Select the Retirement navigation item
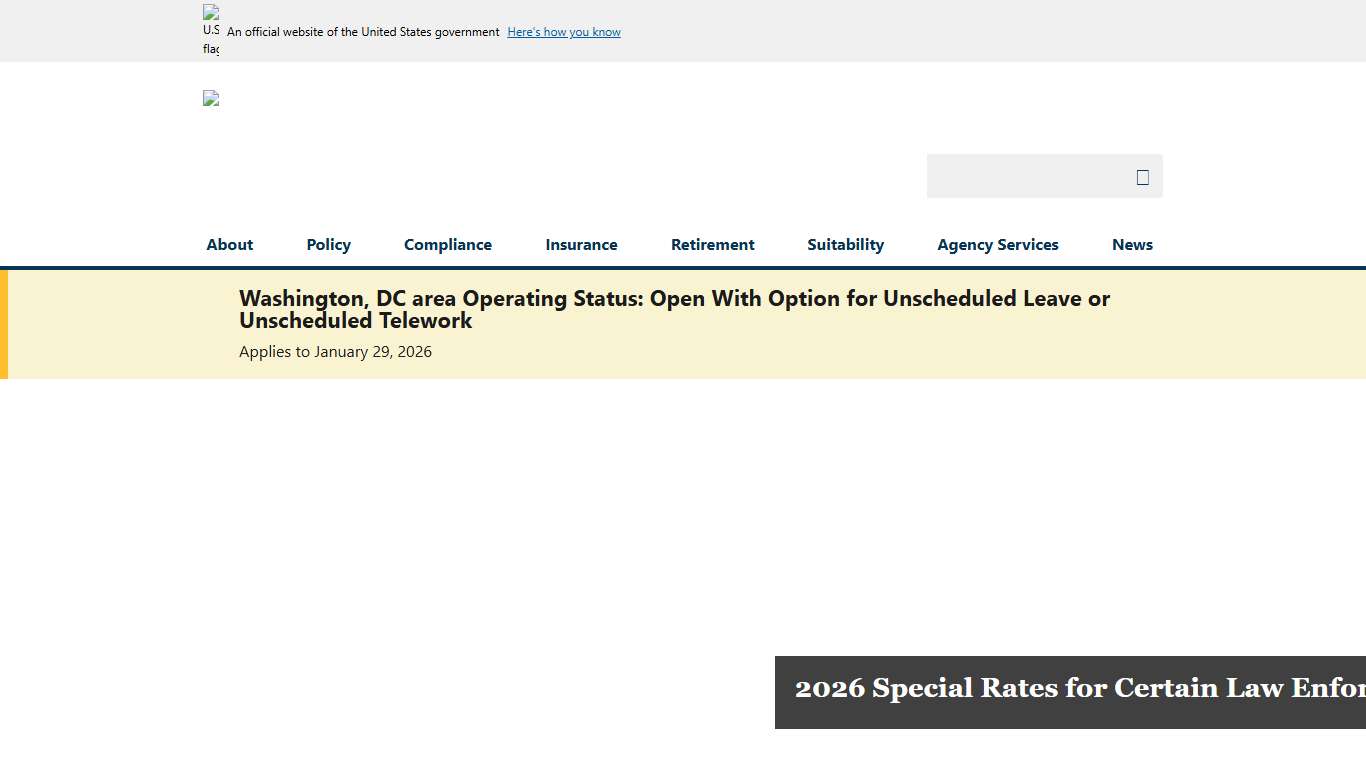The image size is (1366, 768). (712, 244)
